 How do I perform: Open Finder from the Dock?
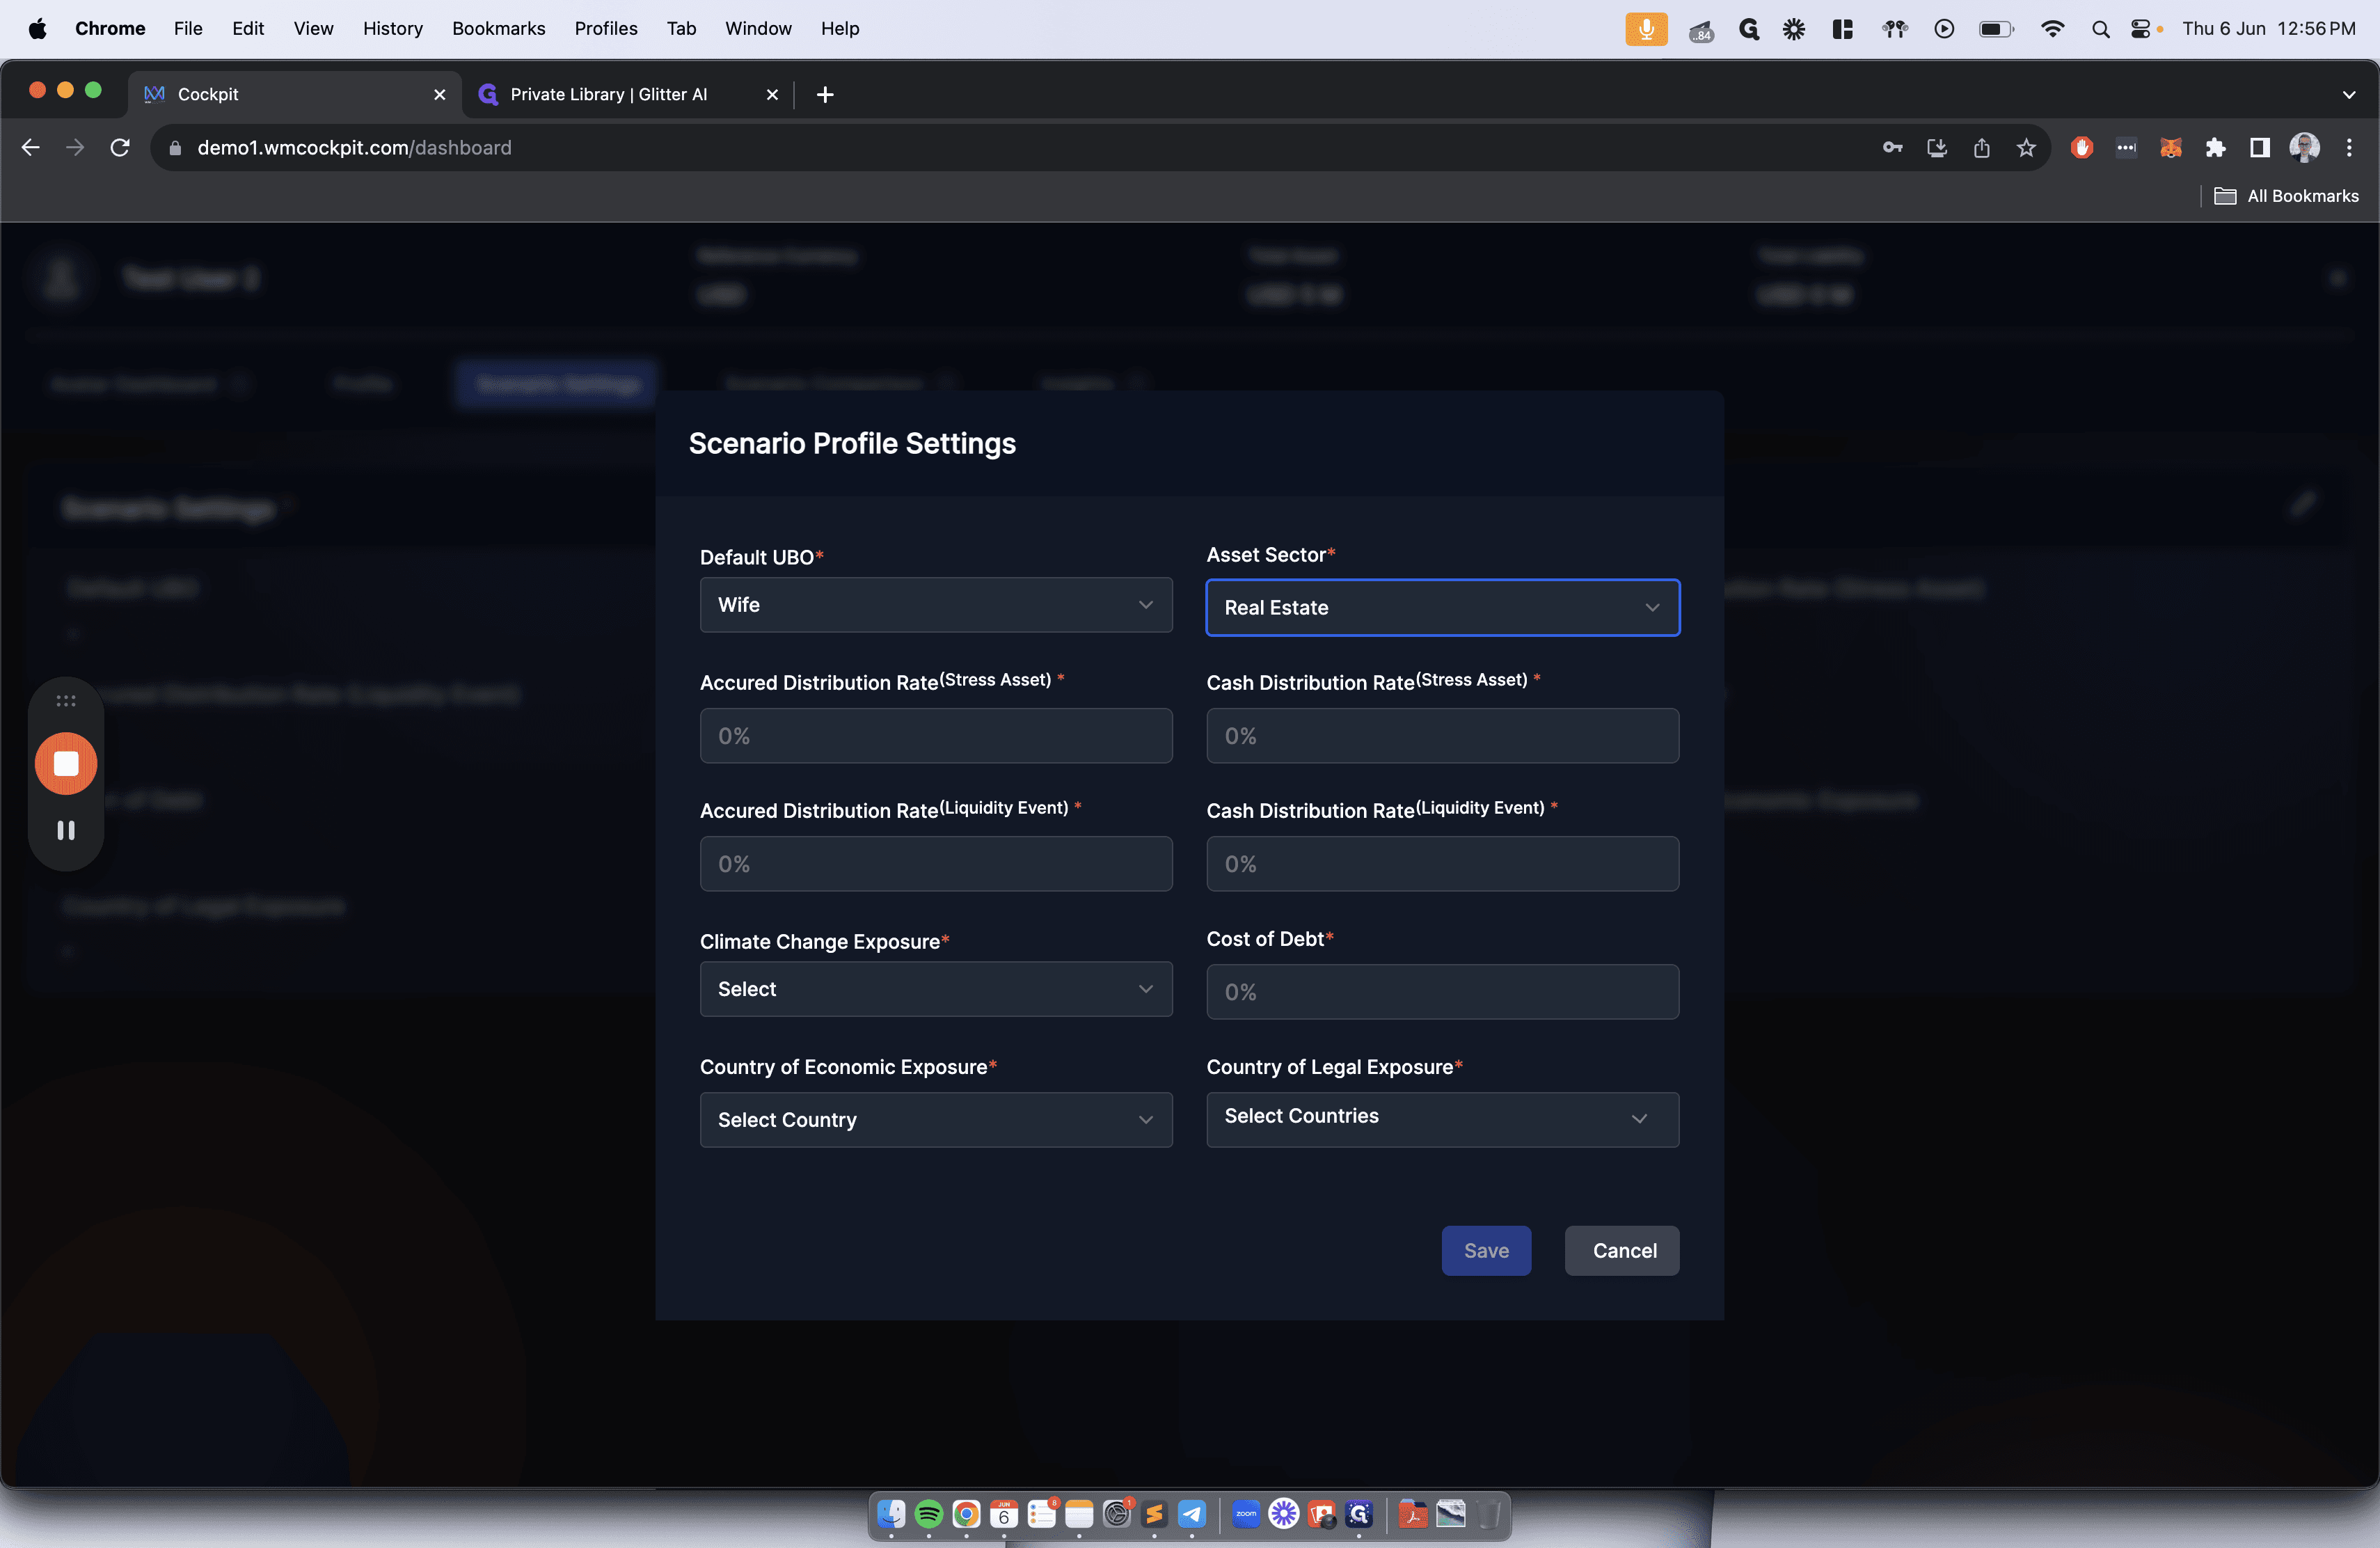[x=891, y=1514]
